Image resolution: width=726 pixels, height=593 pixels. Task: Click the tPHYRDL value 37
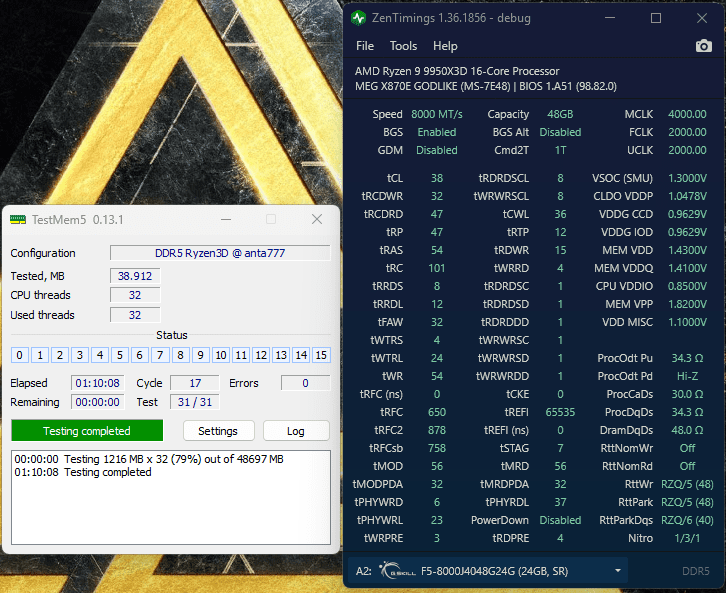(x=560, y=502)
